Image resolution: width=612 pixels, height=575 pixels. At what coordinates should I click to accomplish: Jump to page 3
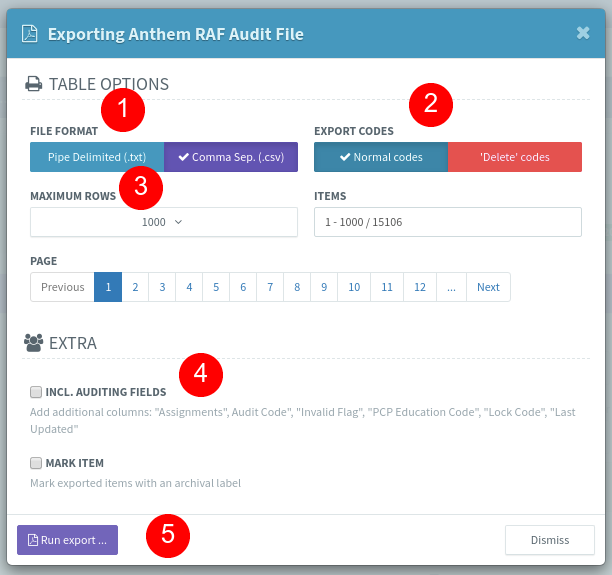[x=162, y=287]
